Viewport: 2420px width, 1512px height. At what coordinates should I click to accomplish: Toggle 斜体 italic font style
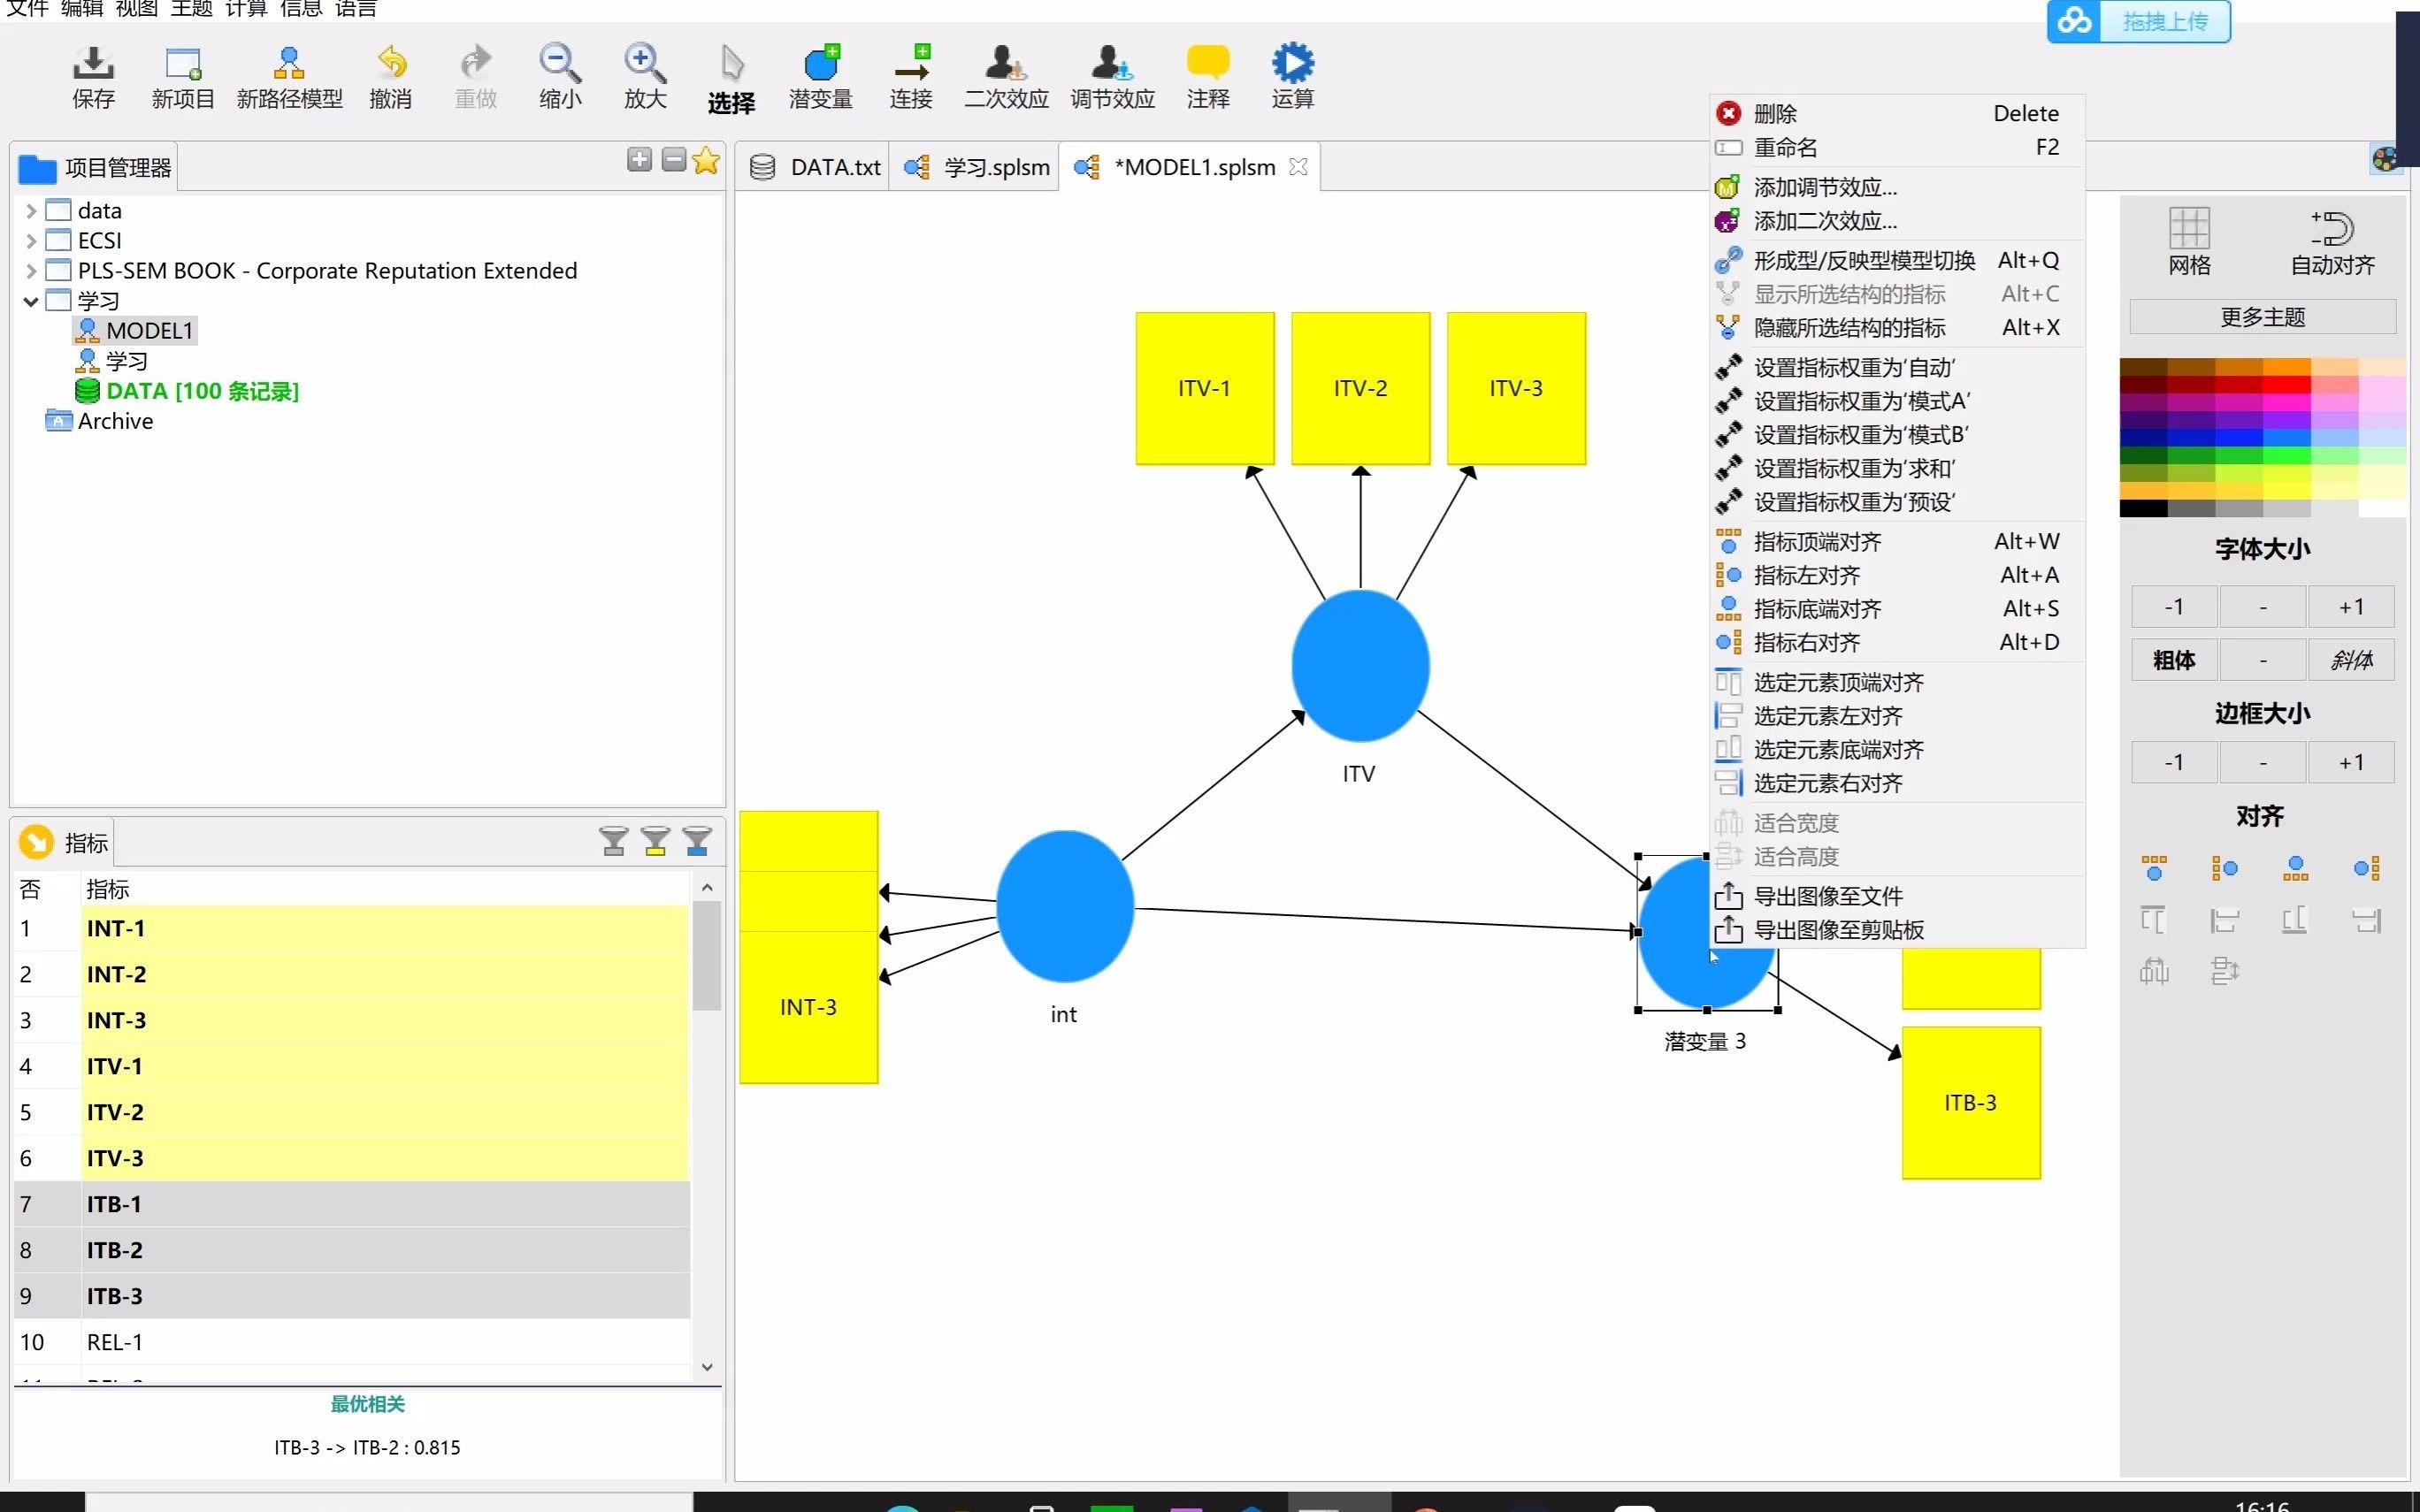tap(2350, 660)
